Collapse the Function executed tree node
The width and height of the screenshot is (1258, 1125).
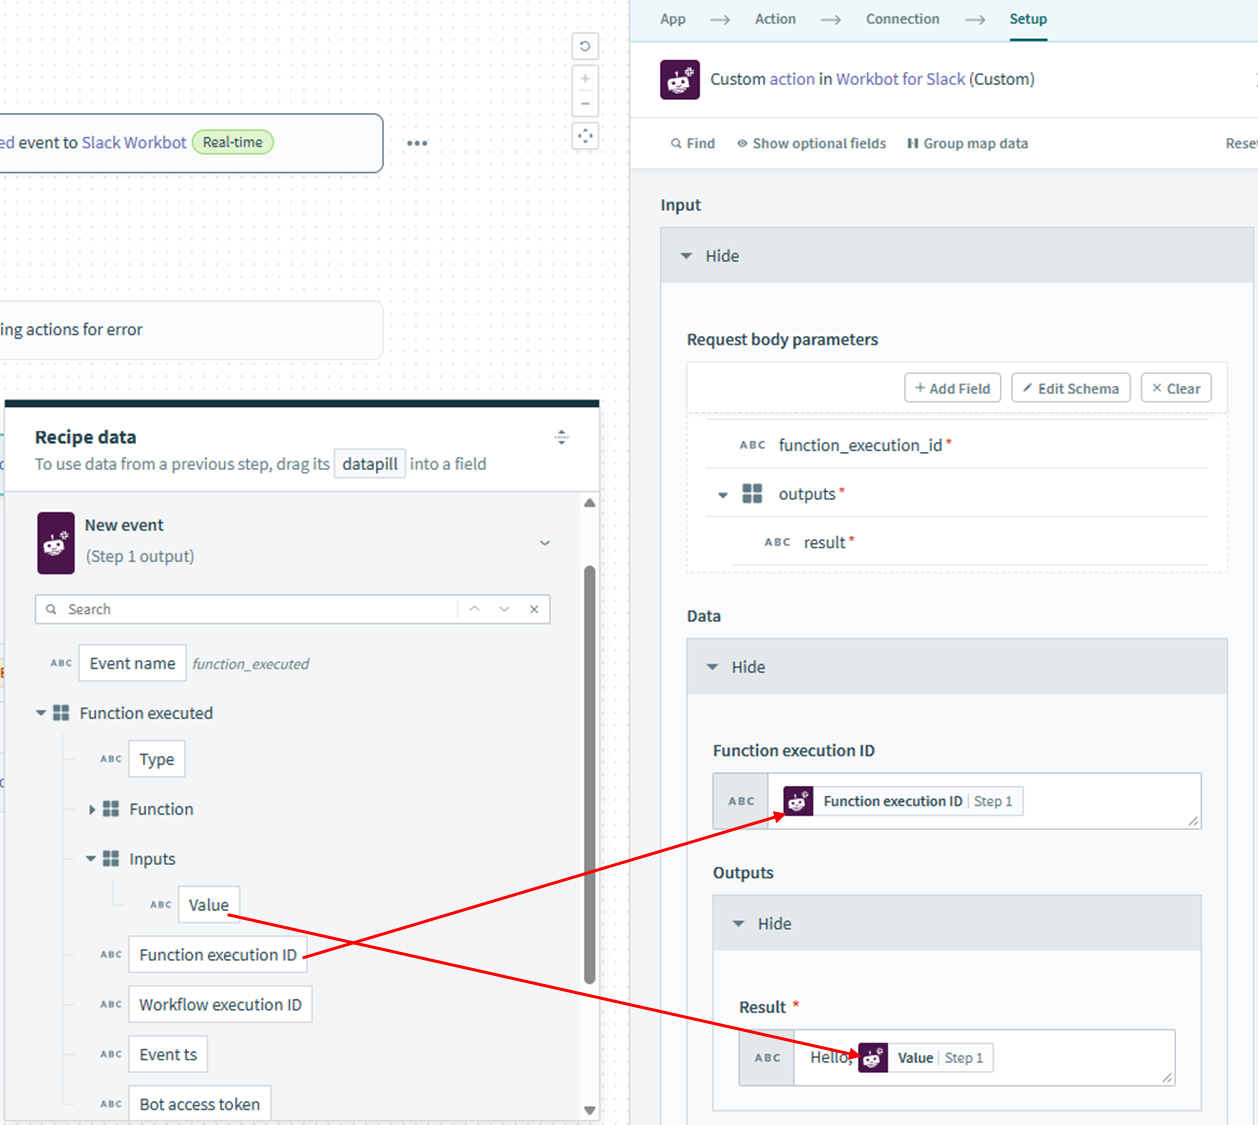[x=41, y=713]
